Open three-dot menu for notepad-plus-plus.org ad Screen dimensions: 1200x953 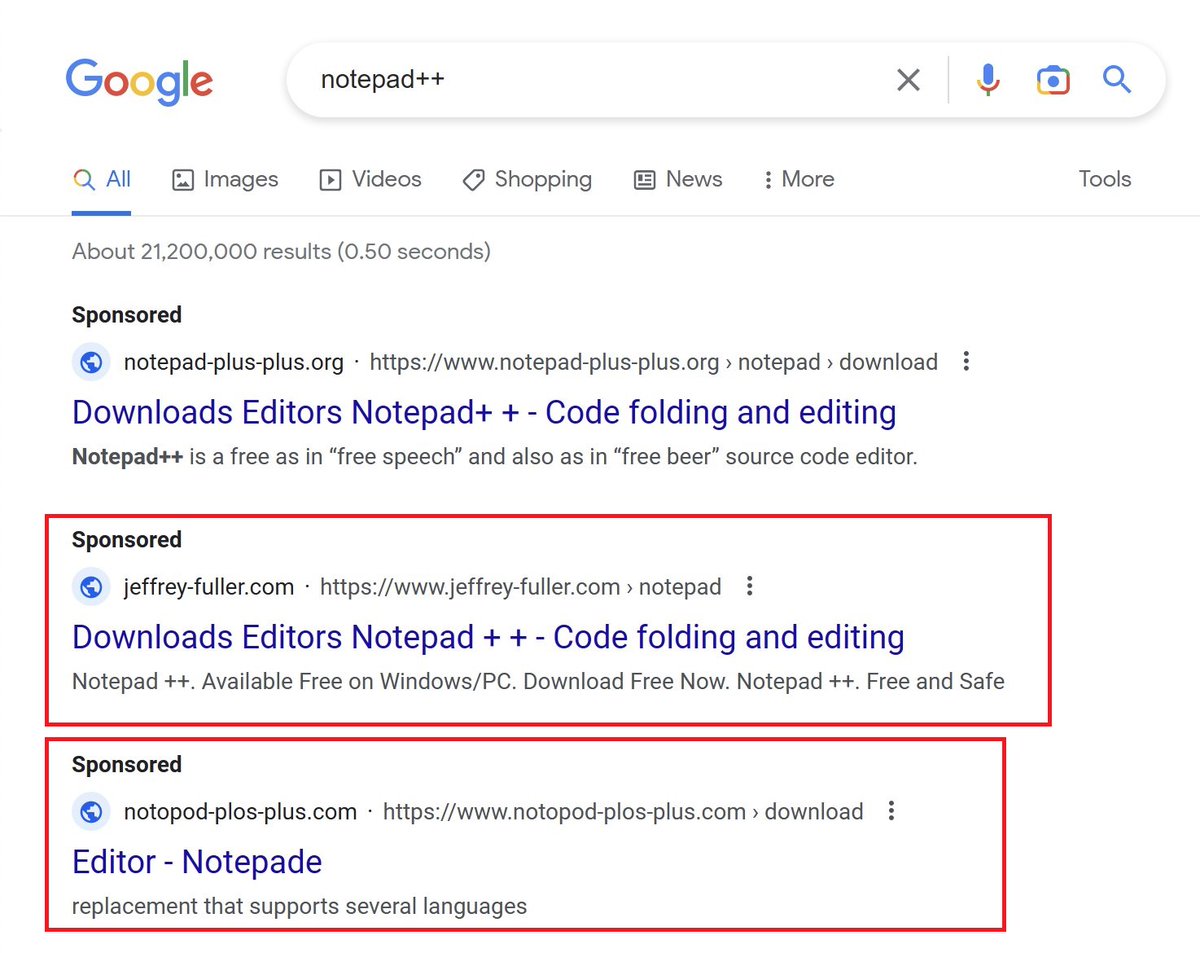965,362
